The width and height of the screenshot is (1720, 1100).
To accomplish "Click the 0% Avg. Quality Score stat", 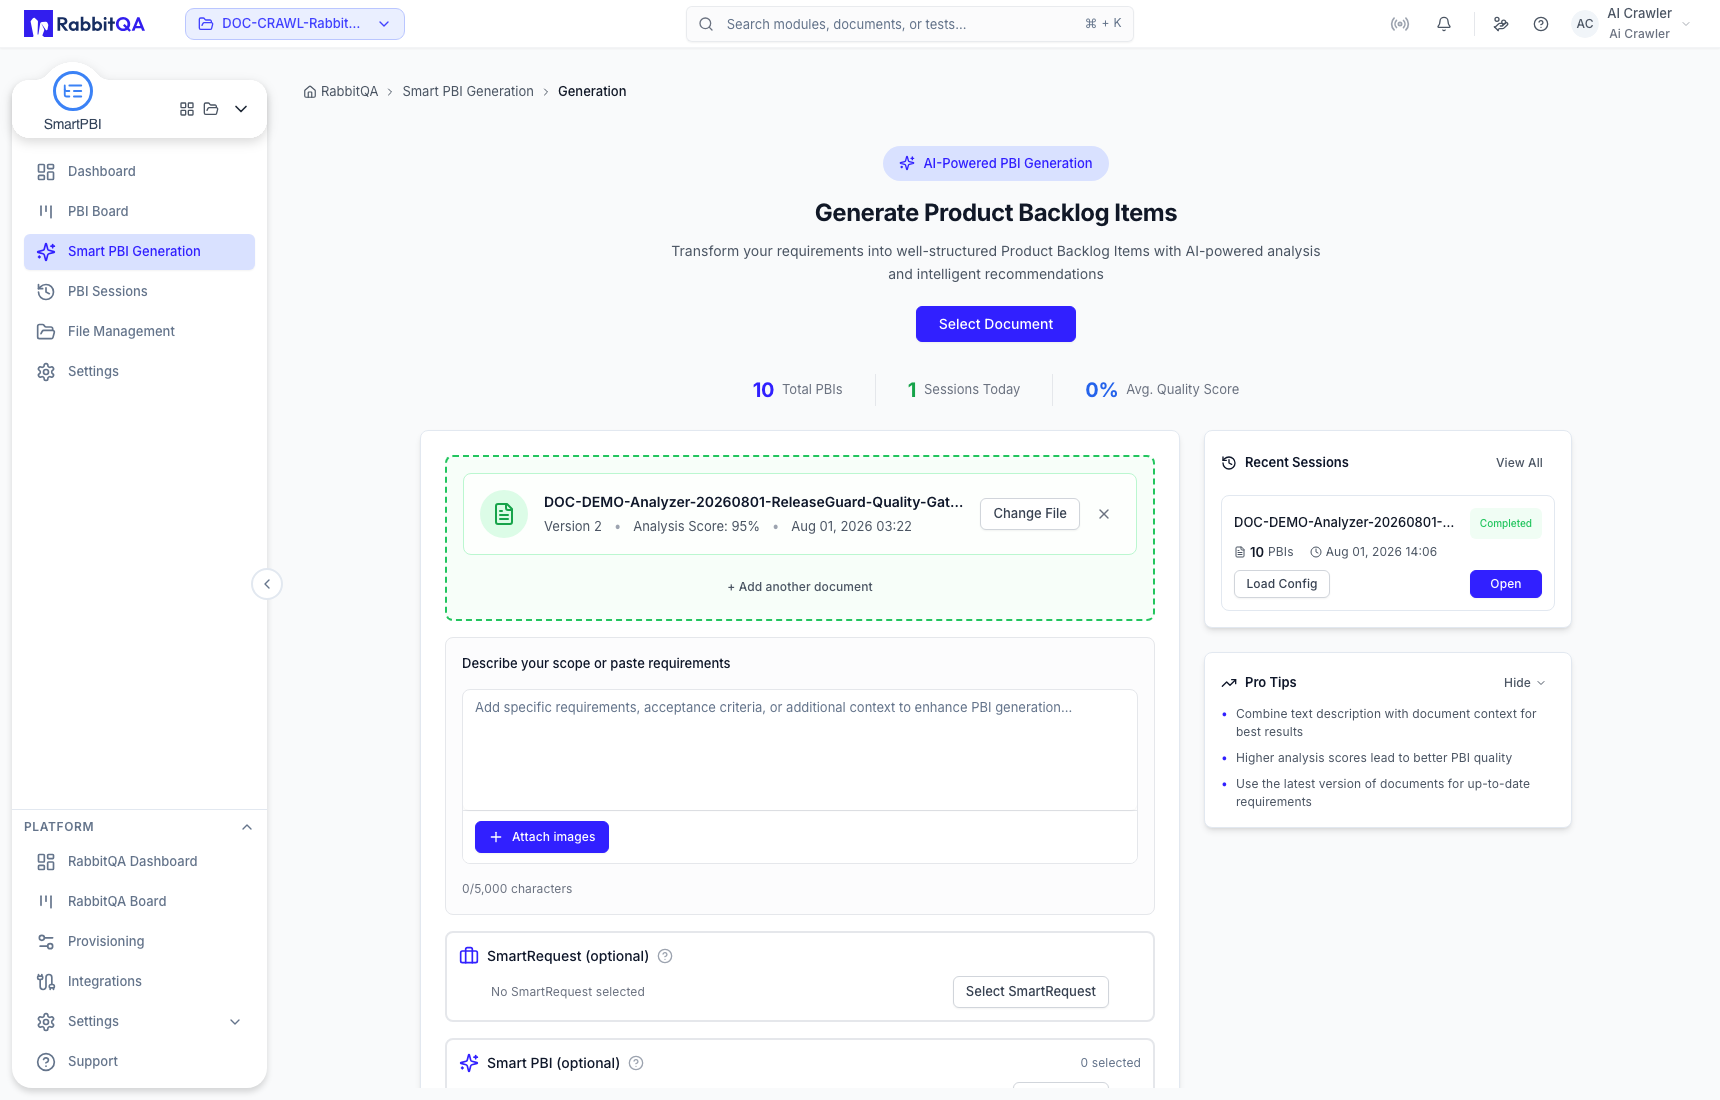I will [x=1162, y=390].
